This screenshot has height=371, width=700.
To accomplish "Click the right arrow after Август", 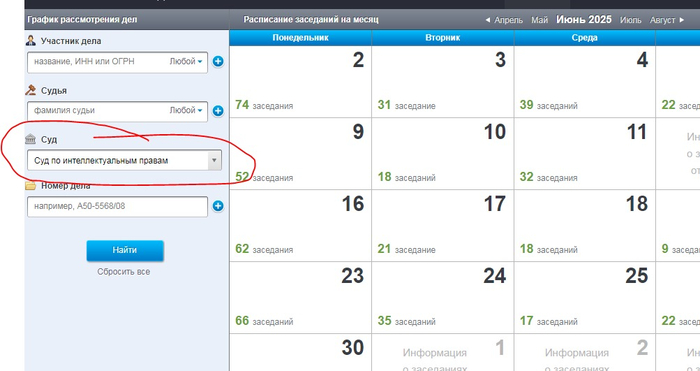I will tap(681, 20).
